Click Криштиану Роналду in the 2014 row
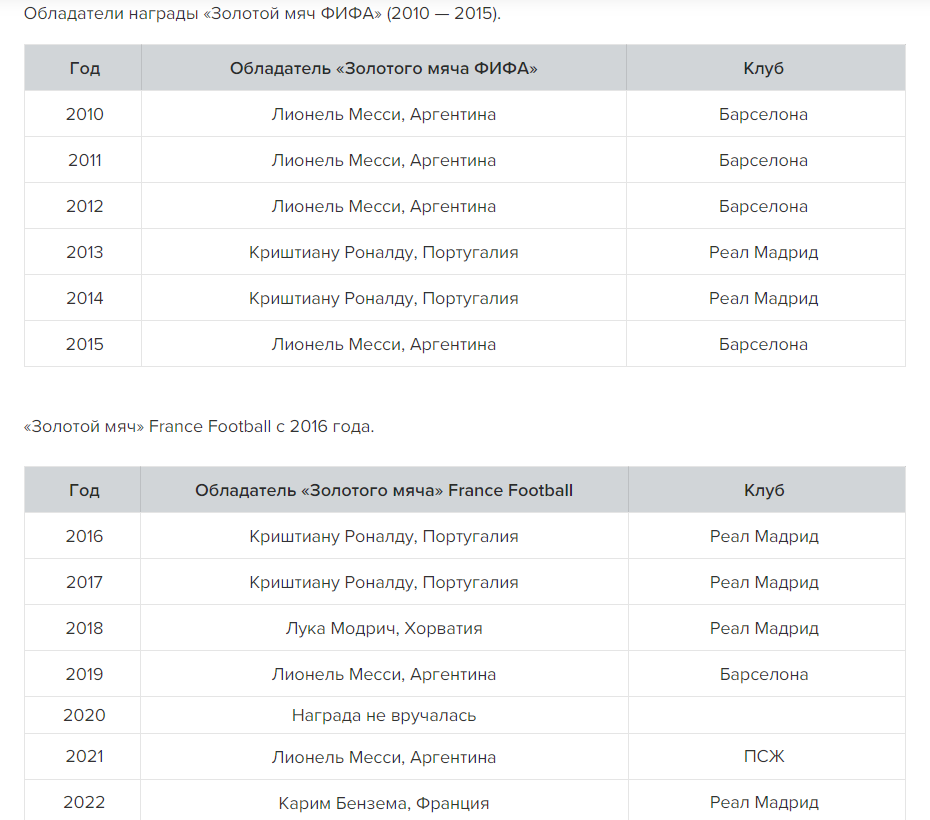930x820 pixels. (383, 298)
